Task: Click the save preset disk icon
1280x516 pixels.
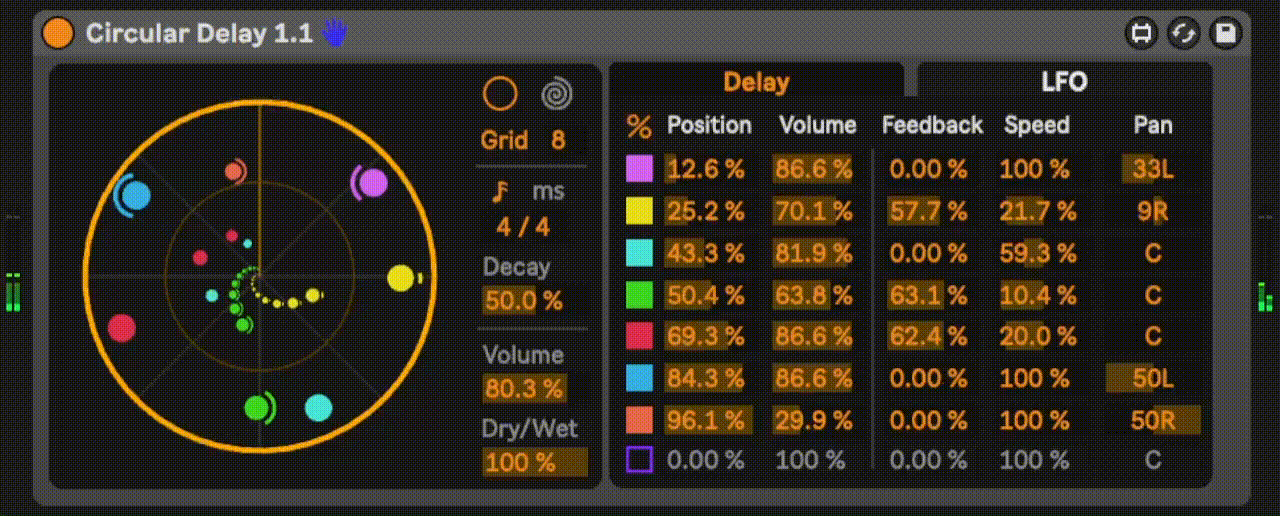Action: pos(1224,33)
